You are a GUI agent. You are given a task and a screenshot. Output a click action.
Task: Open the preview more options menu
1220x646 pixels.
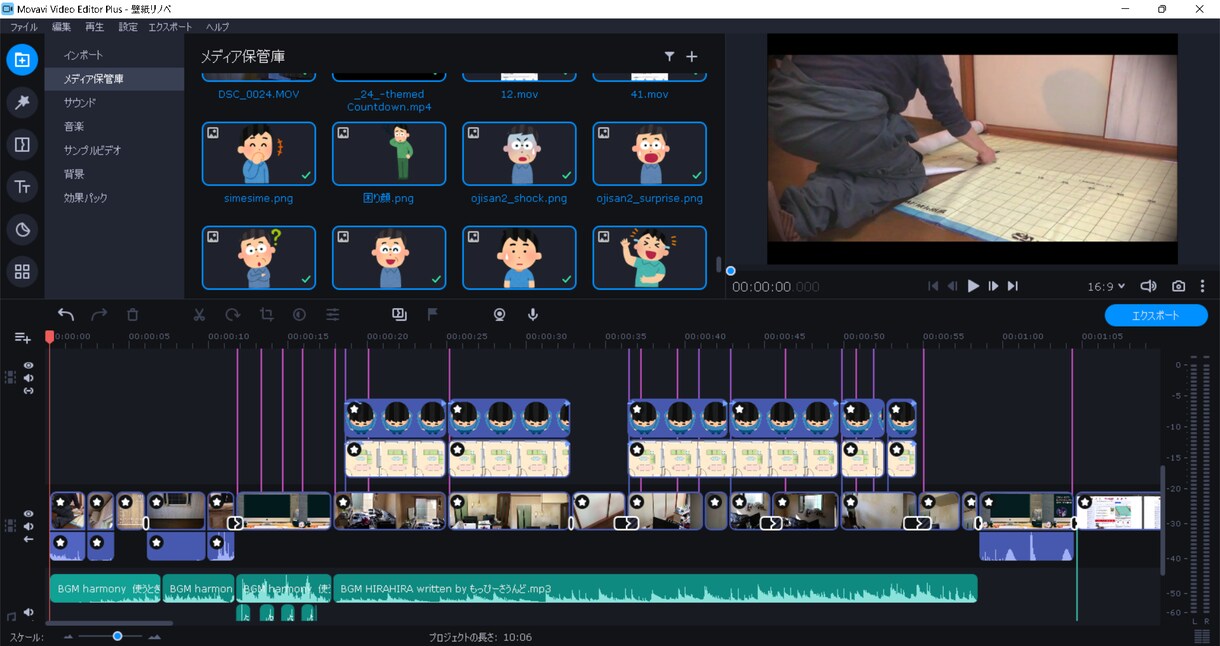(x=1201, y=286)
